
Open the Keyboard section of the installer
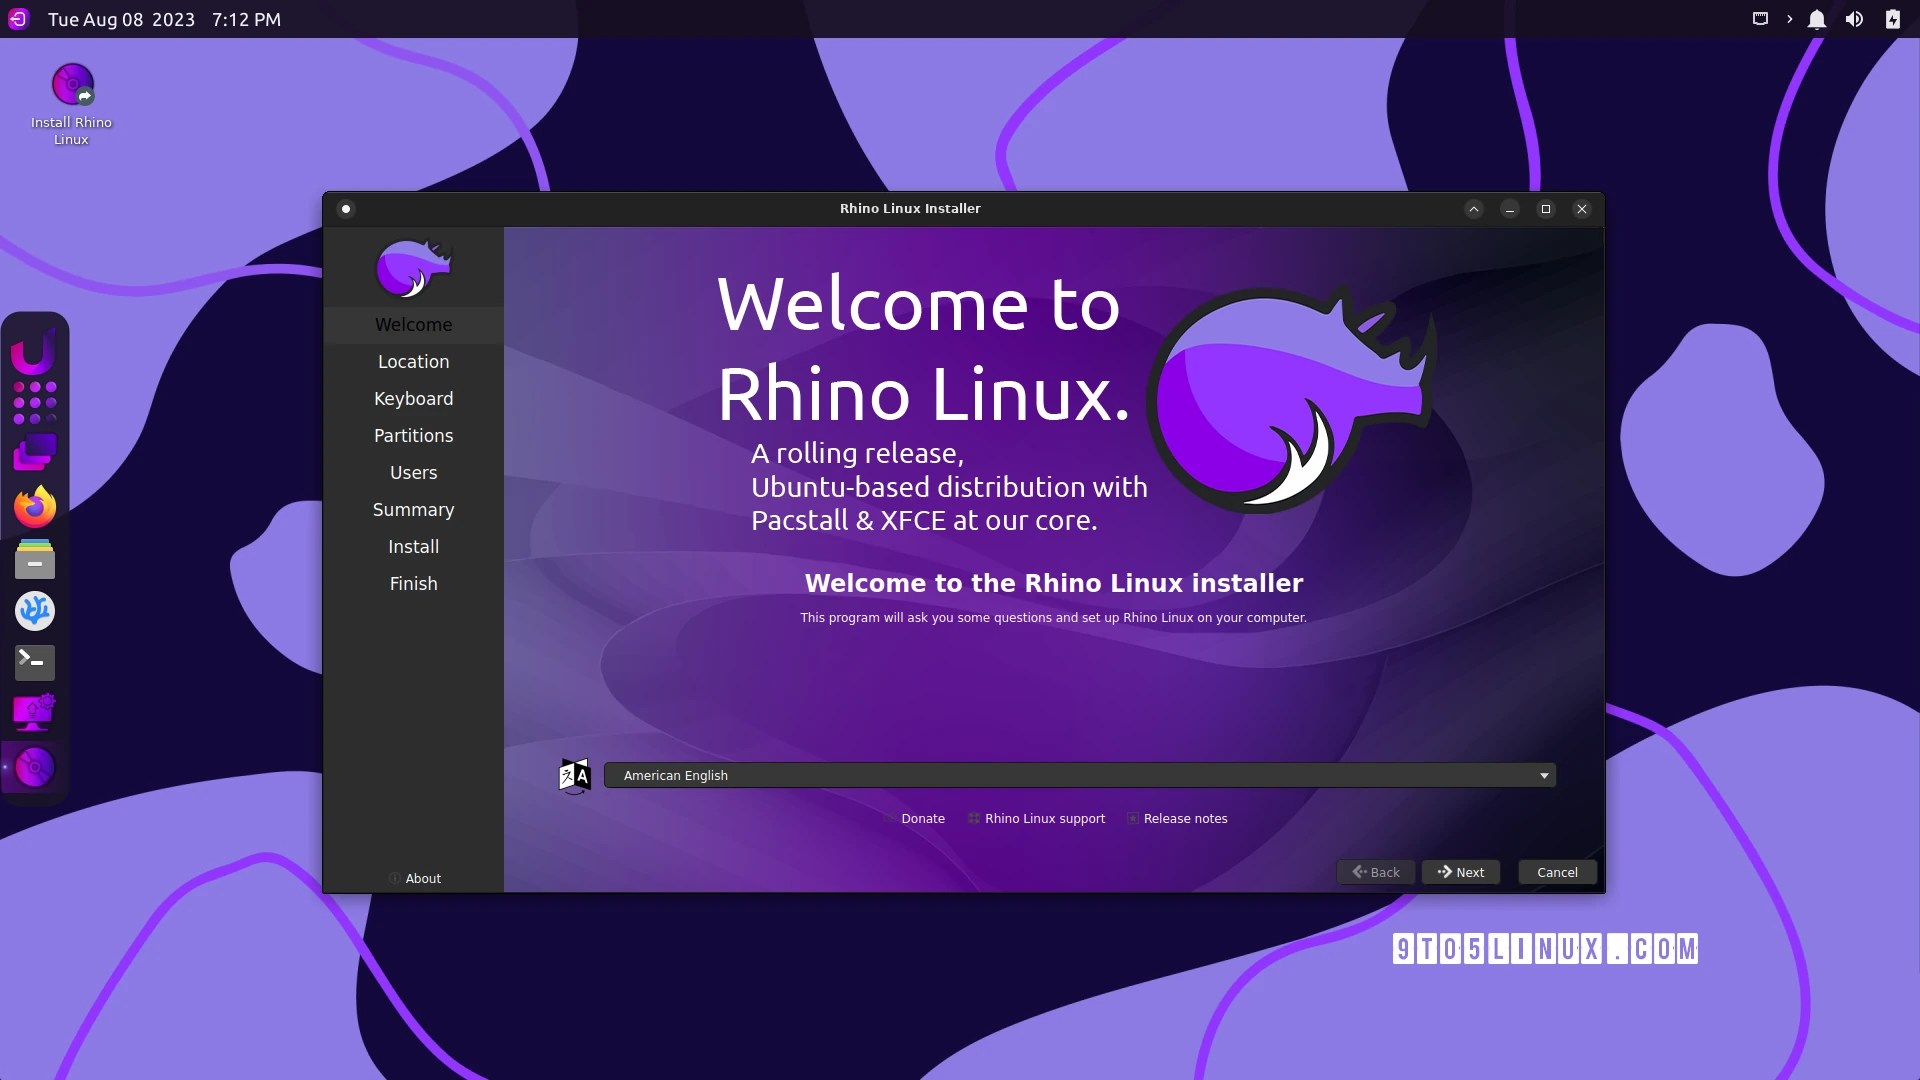point(413,398)
